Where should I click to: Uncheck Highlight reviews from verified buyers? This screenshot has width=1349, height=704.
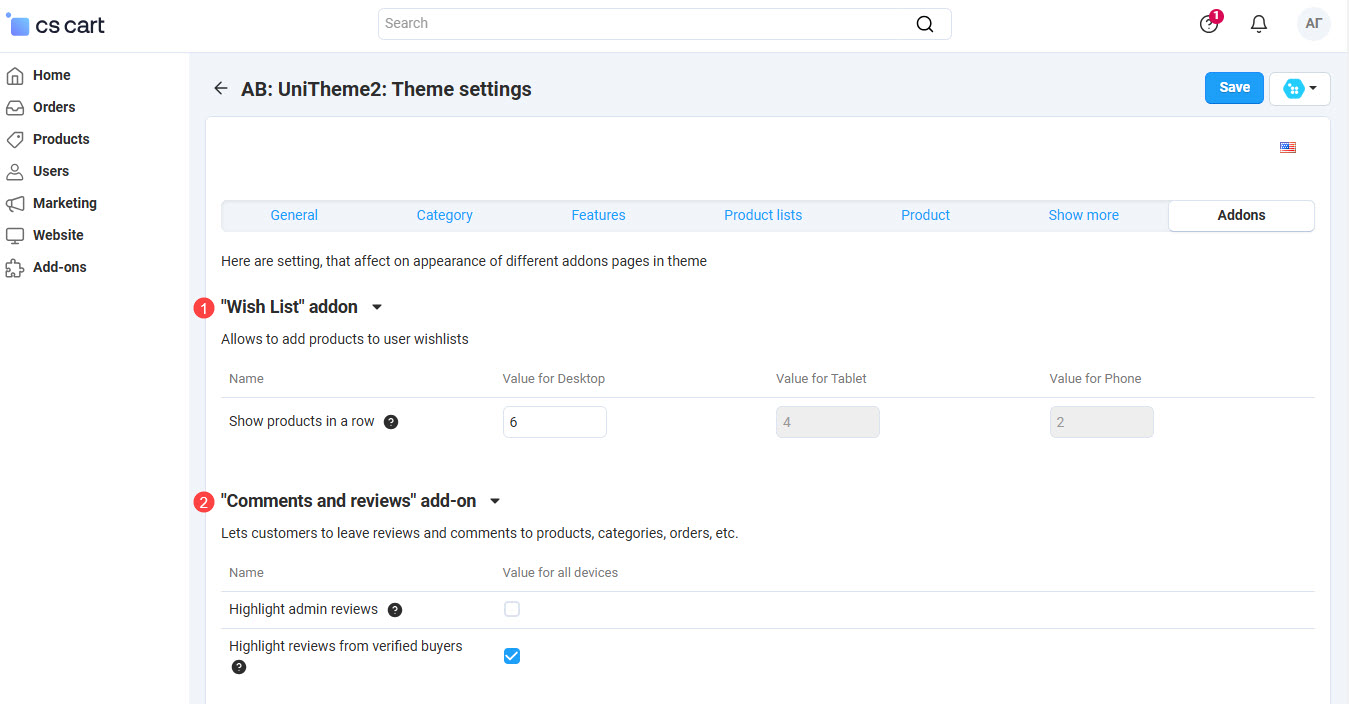click(512, 656)
